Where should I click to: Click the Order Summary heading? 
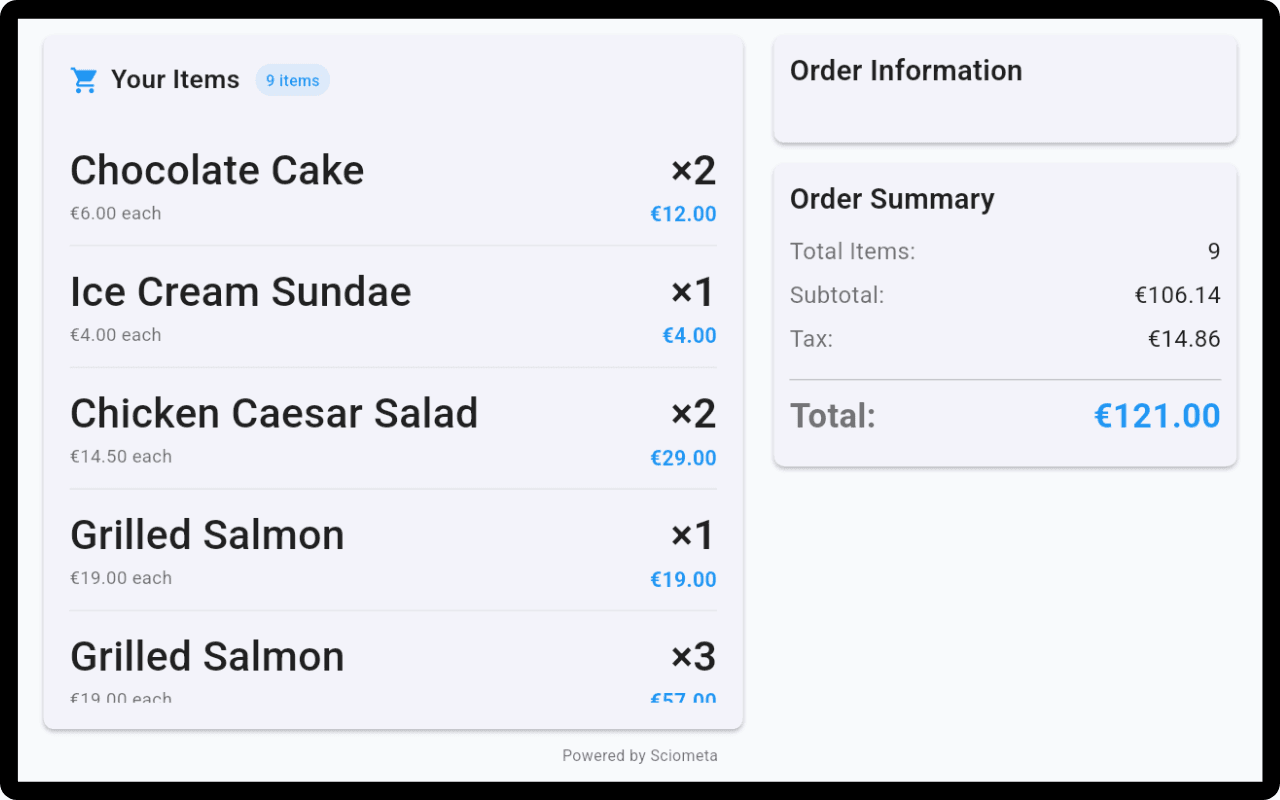pos(892,199)
